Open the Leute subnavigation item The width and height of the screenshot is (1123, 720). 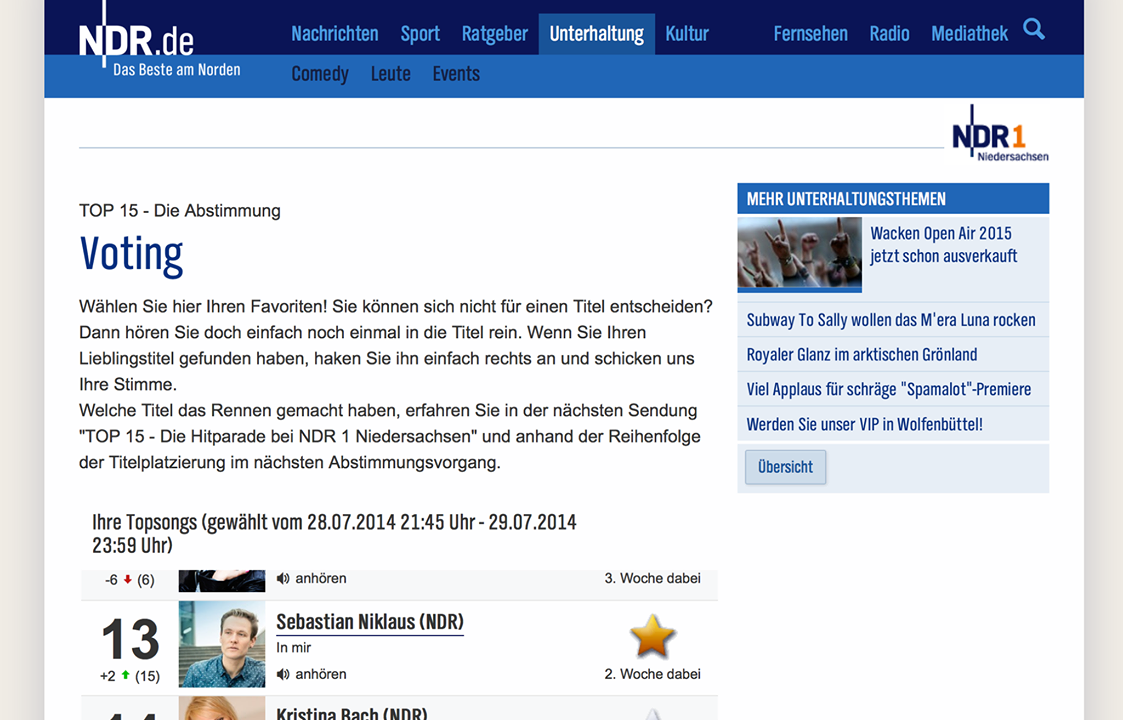390,74
